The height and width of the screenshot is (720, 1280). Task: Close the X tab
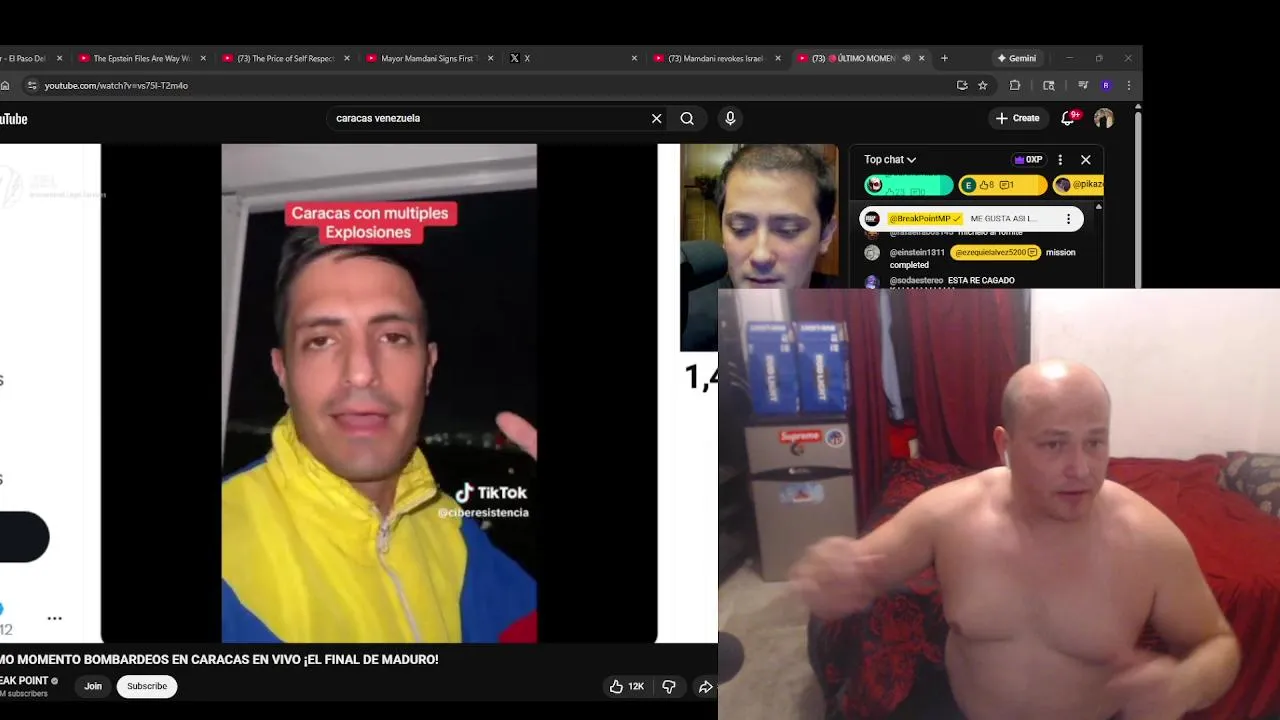tap(634, 58)
